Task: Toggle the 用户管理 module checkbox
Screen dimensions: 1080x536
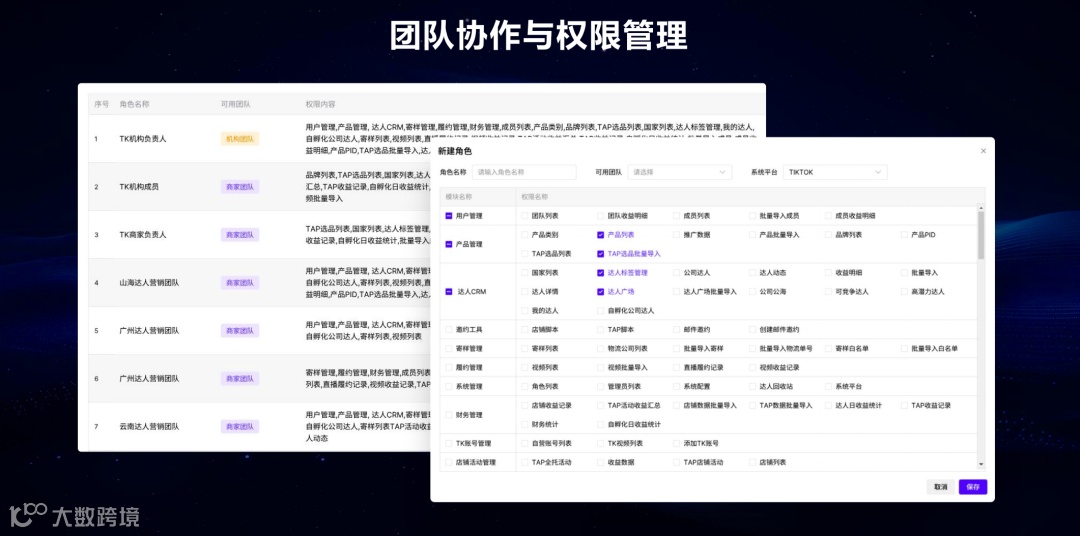Action: click(x=448, y=216)
